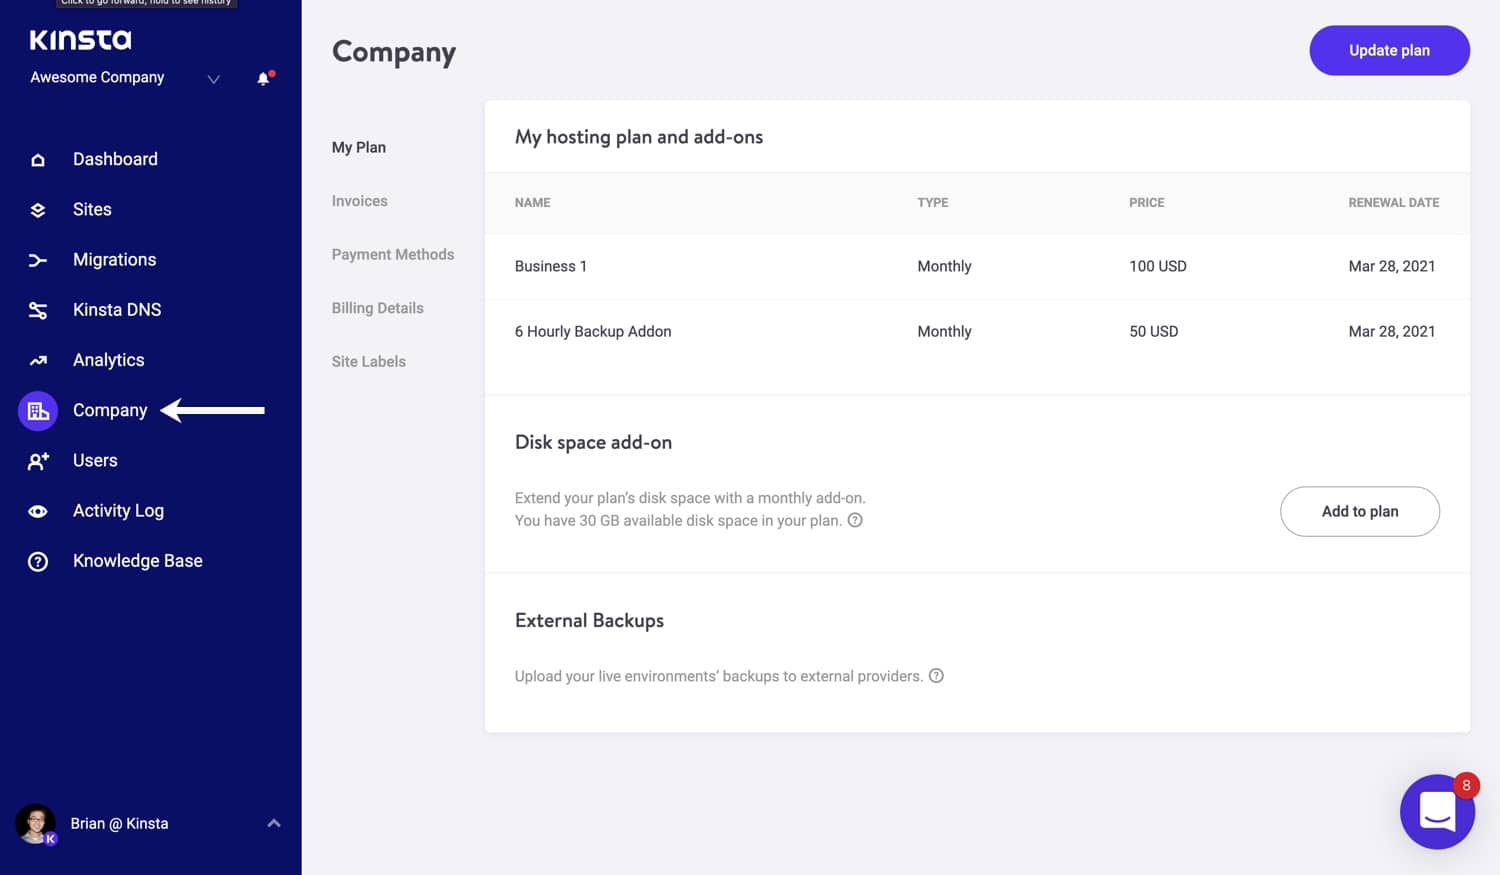
Task: Expand the user menu chevron
Action: click(x=274, y=823)
